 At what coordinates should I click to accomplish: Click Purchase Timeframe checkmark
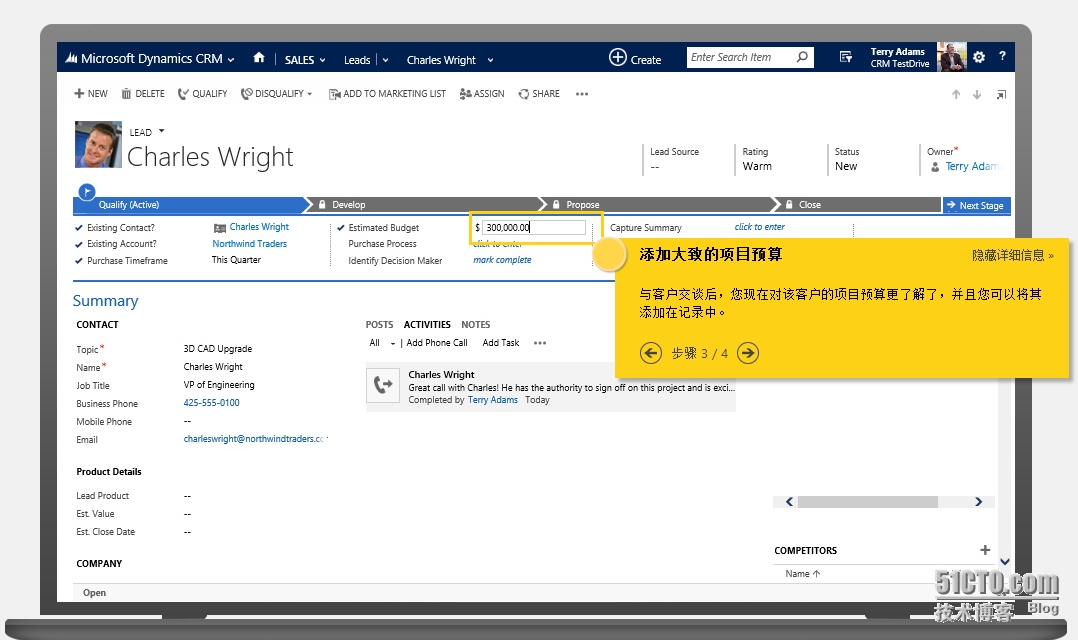tap(78, 261)
